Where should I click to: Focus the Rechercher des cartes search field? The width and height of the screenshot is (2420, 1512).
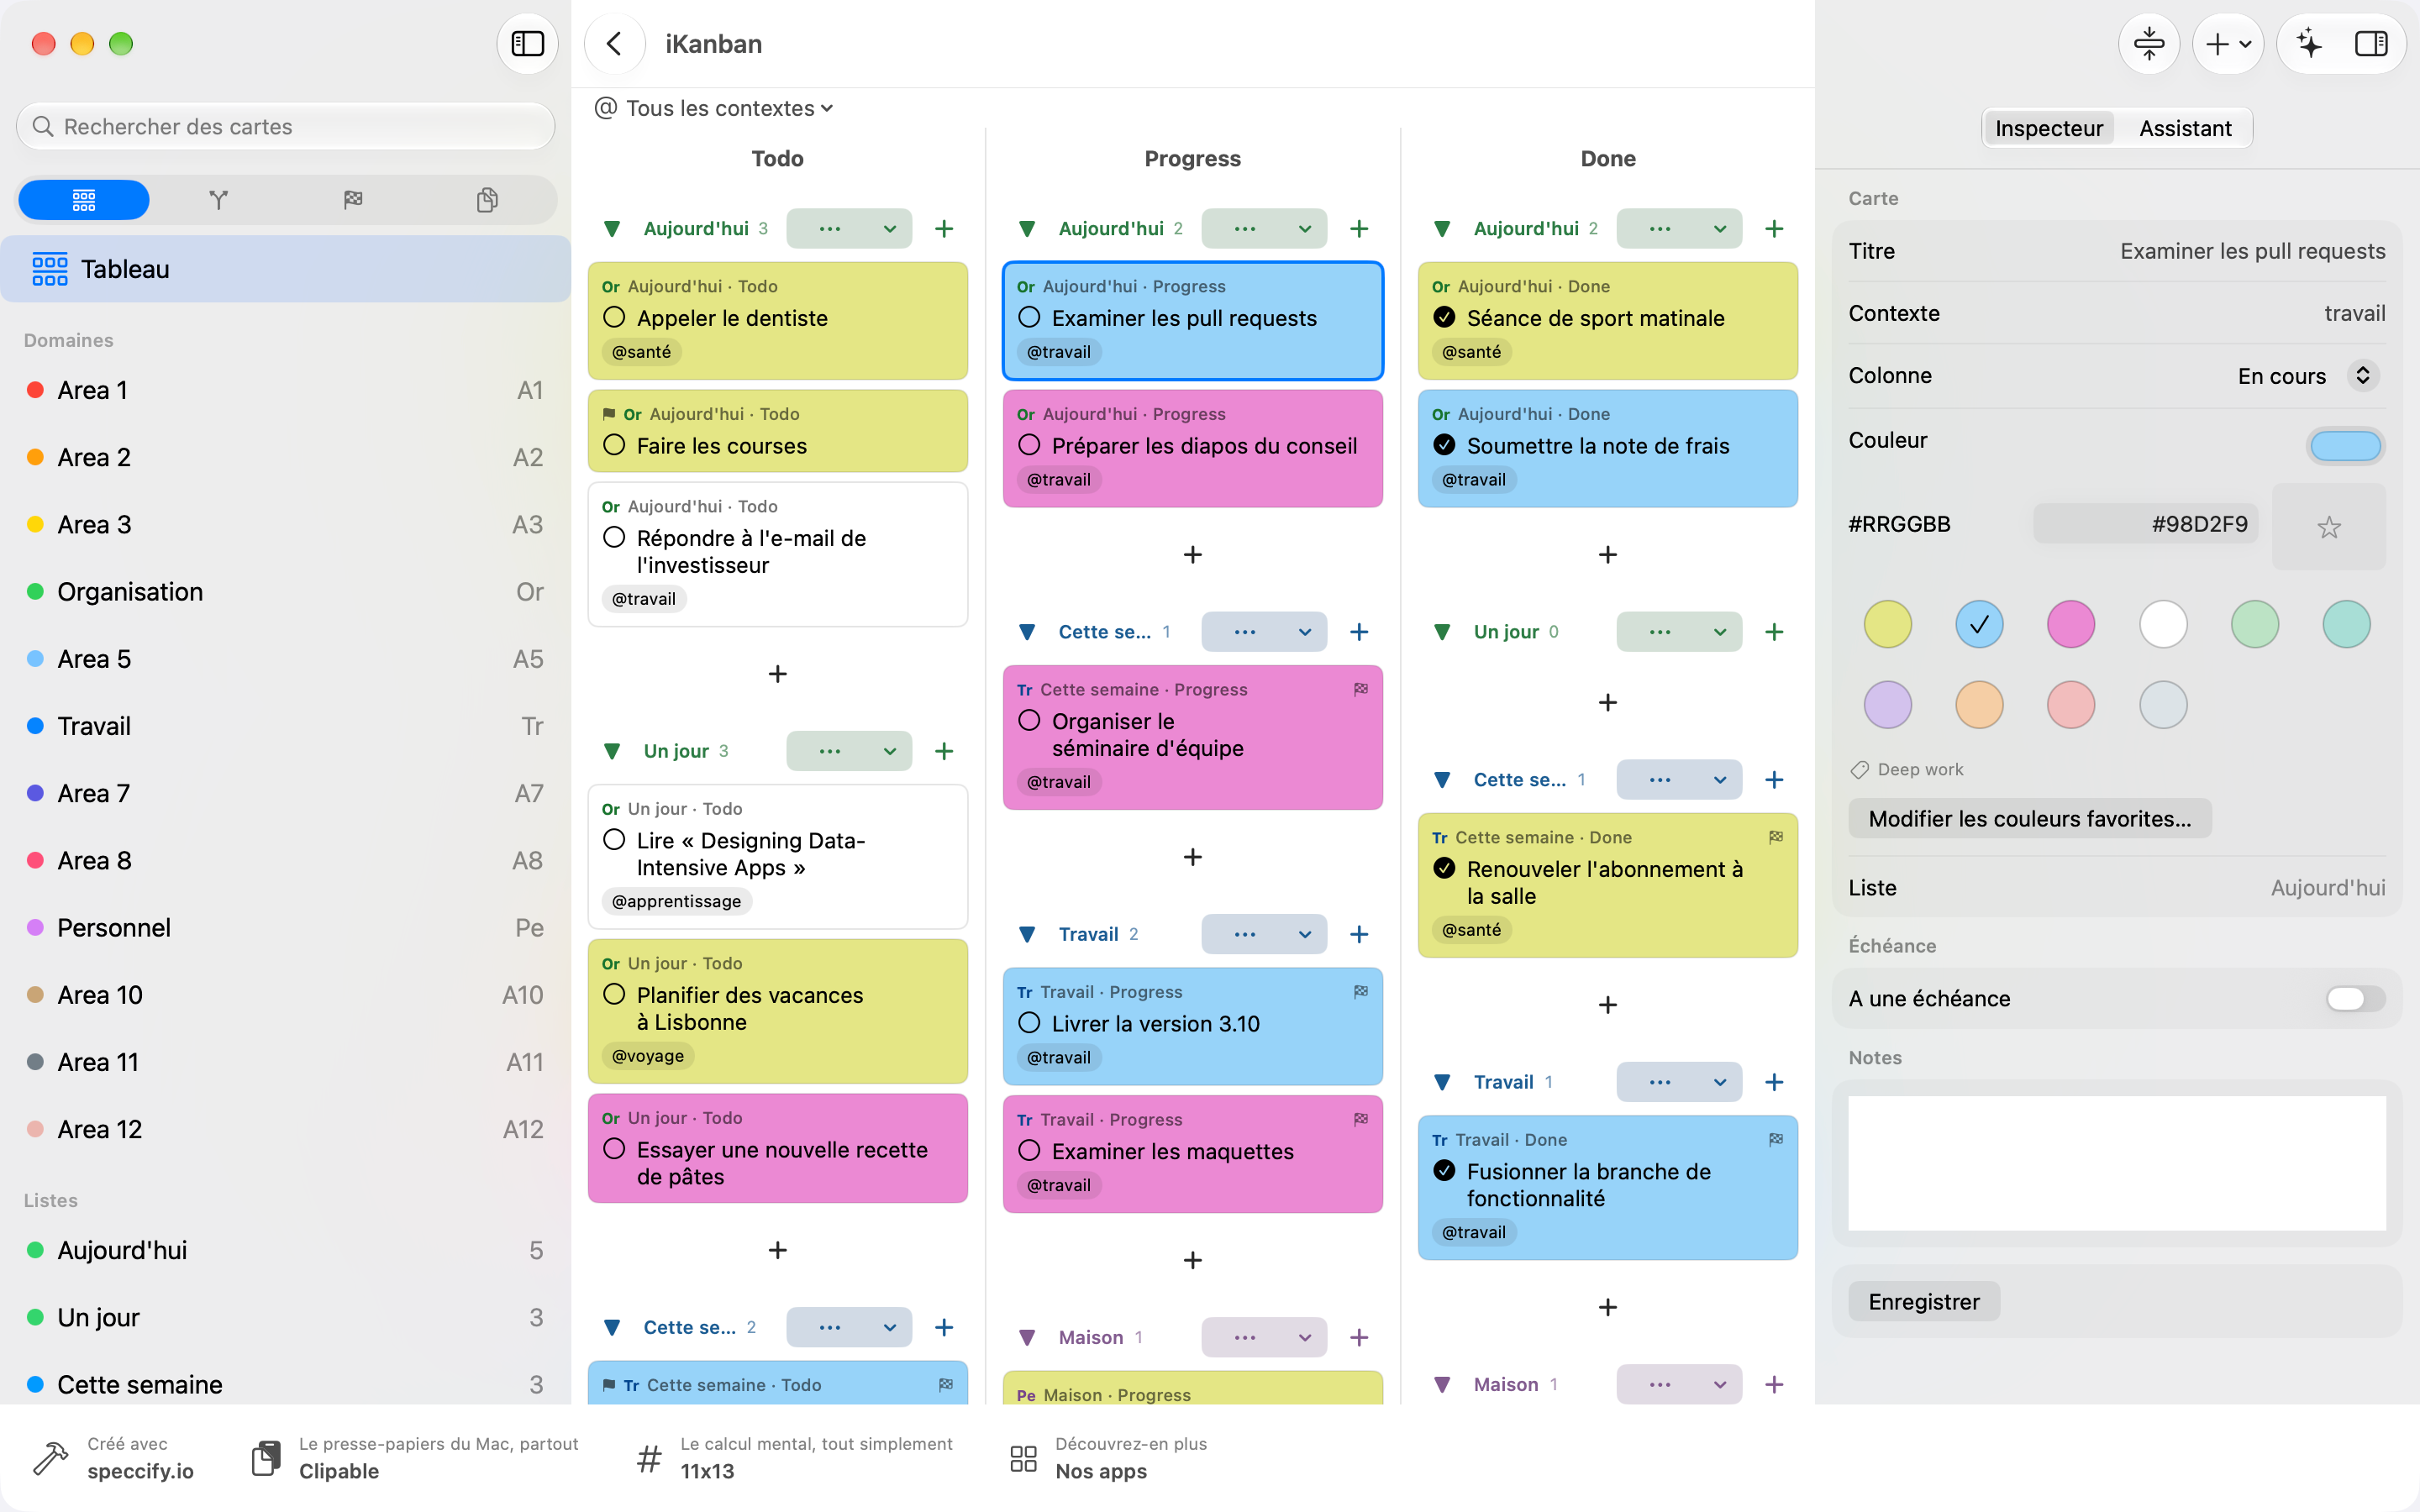pyautogui.click(x=286, y=127)
